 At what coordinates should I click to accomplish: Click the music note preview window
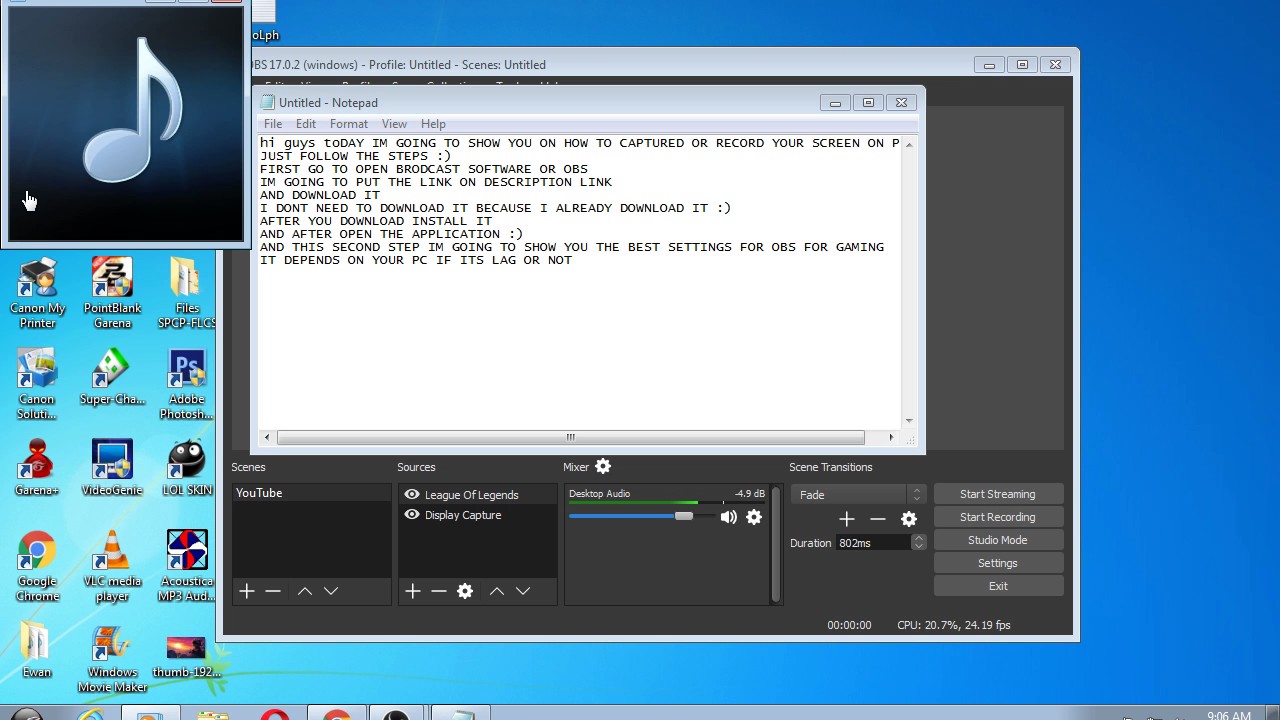pos(126,122)
